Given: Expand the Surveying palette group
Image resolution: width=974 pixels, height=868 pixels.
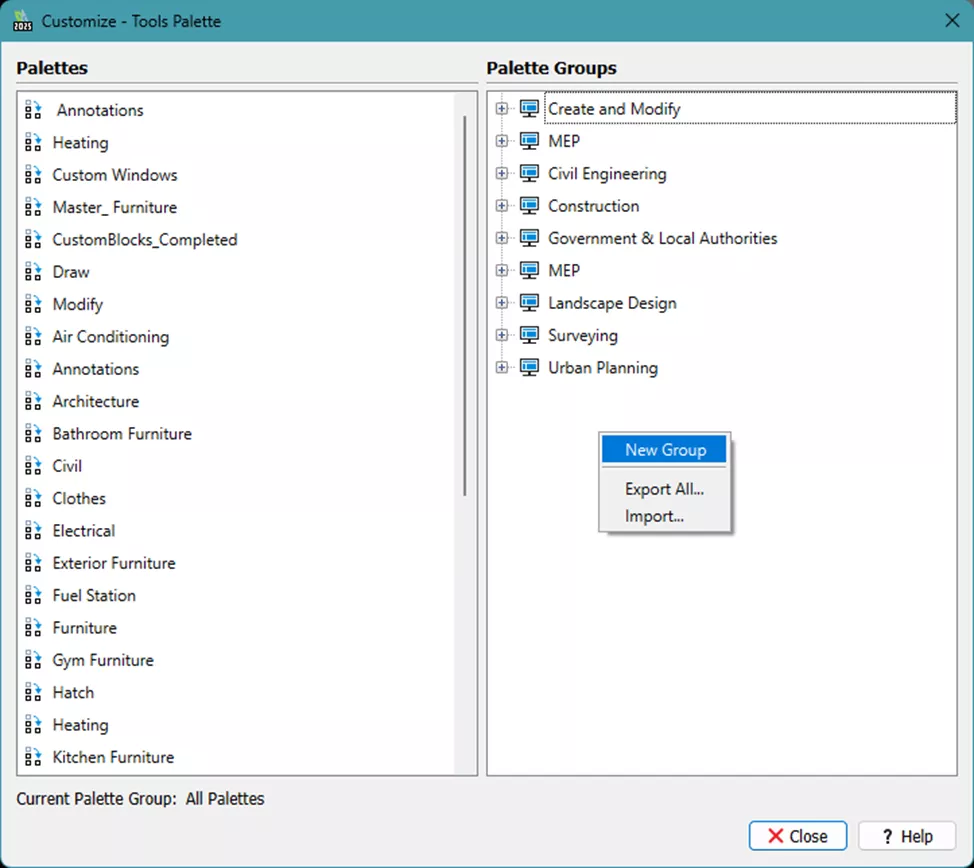Looking at the screenshot, I should (502, 335).
